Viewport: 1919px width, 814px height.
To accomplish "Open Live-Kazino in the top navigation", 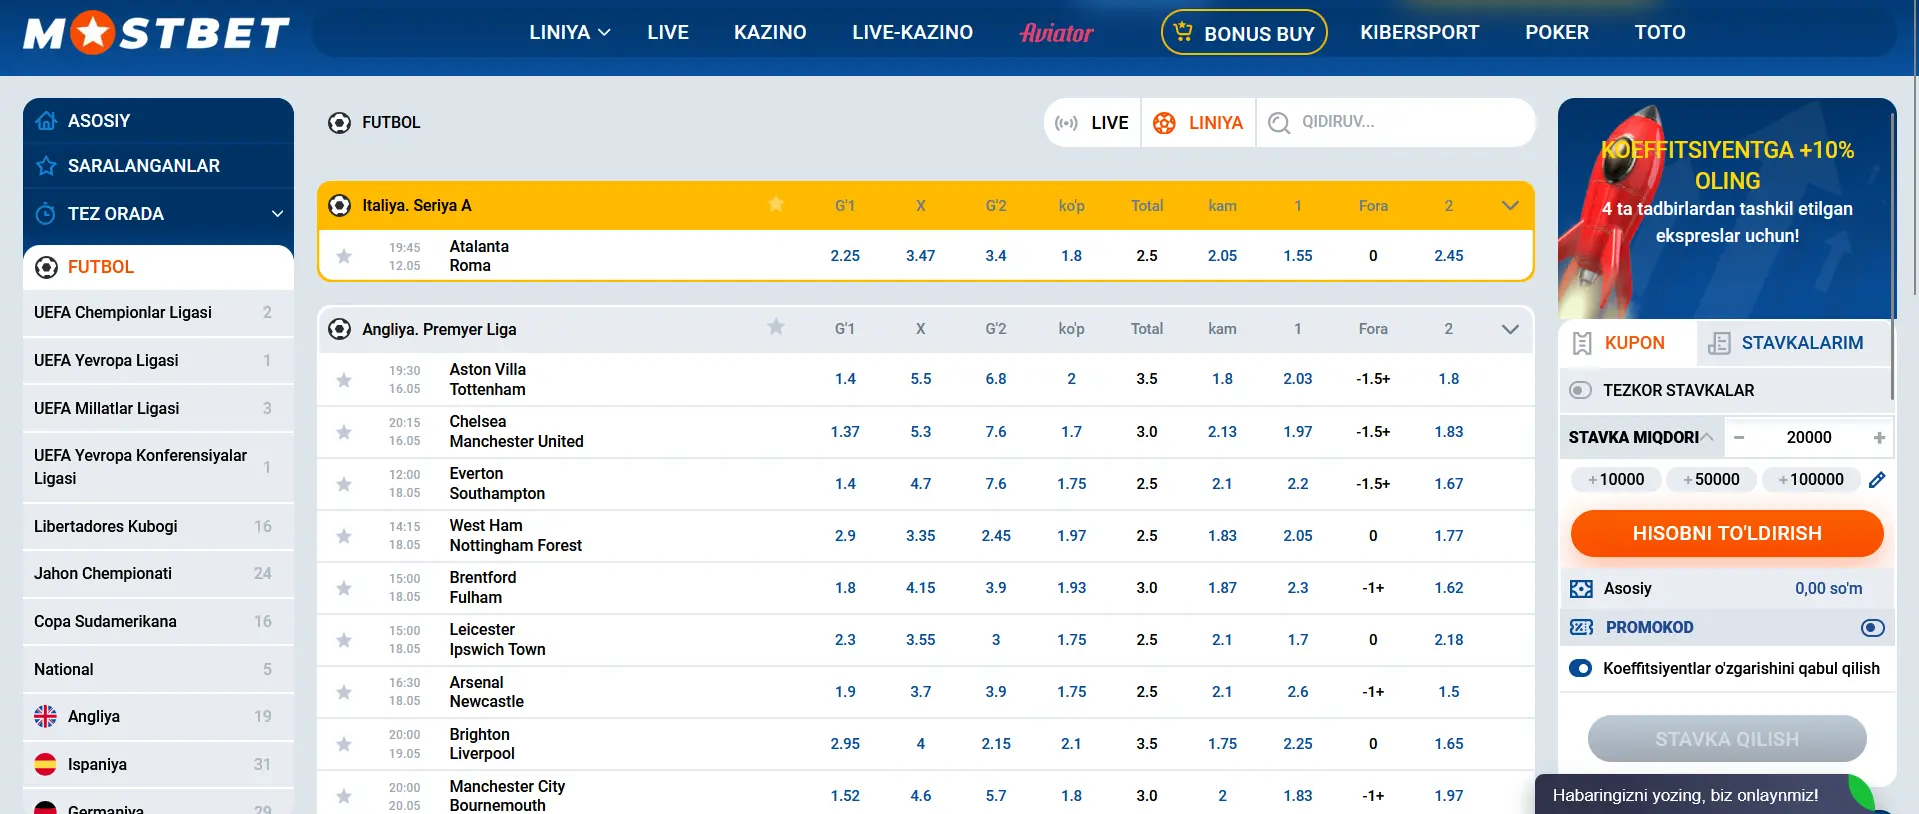I will 912,32.
